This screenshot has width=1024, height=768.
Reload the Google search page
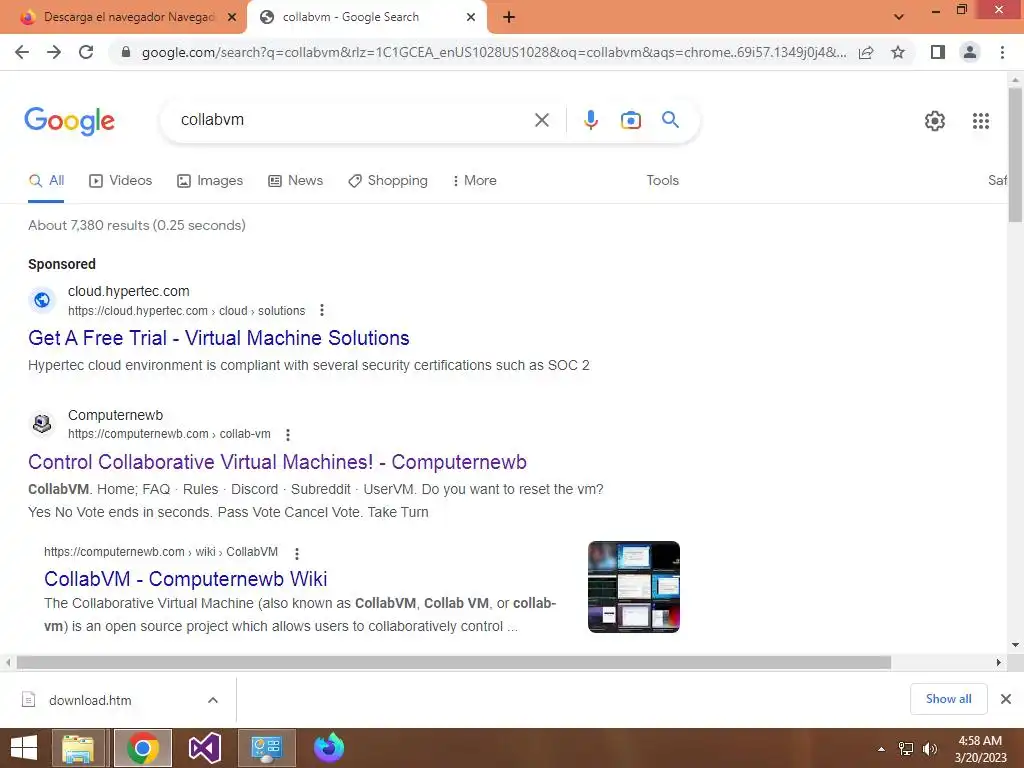point(86,52)
